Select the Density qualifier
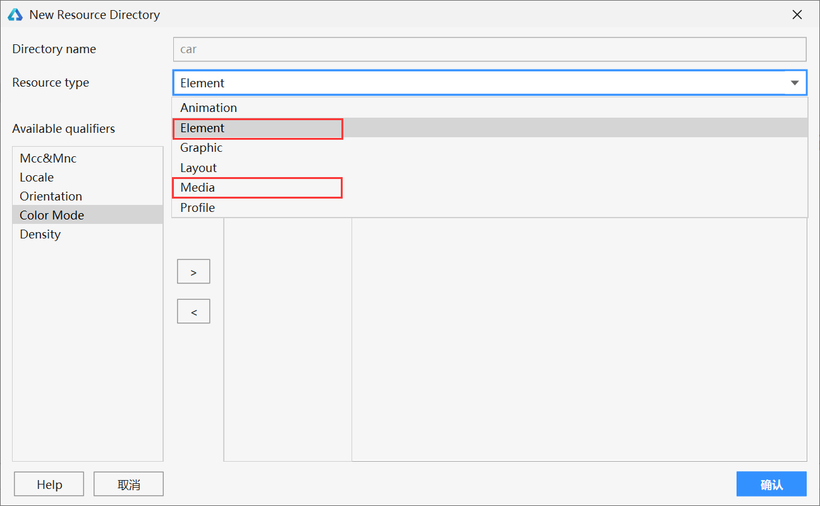820x506 pixels. click(88, 234)
